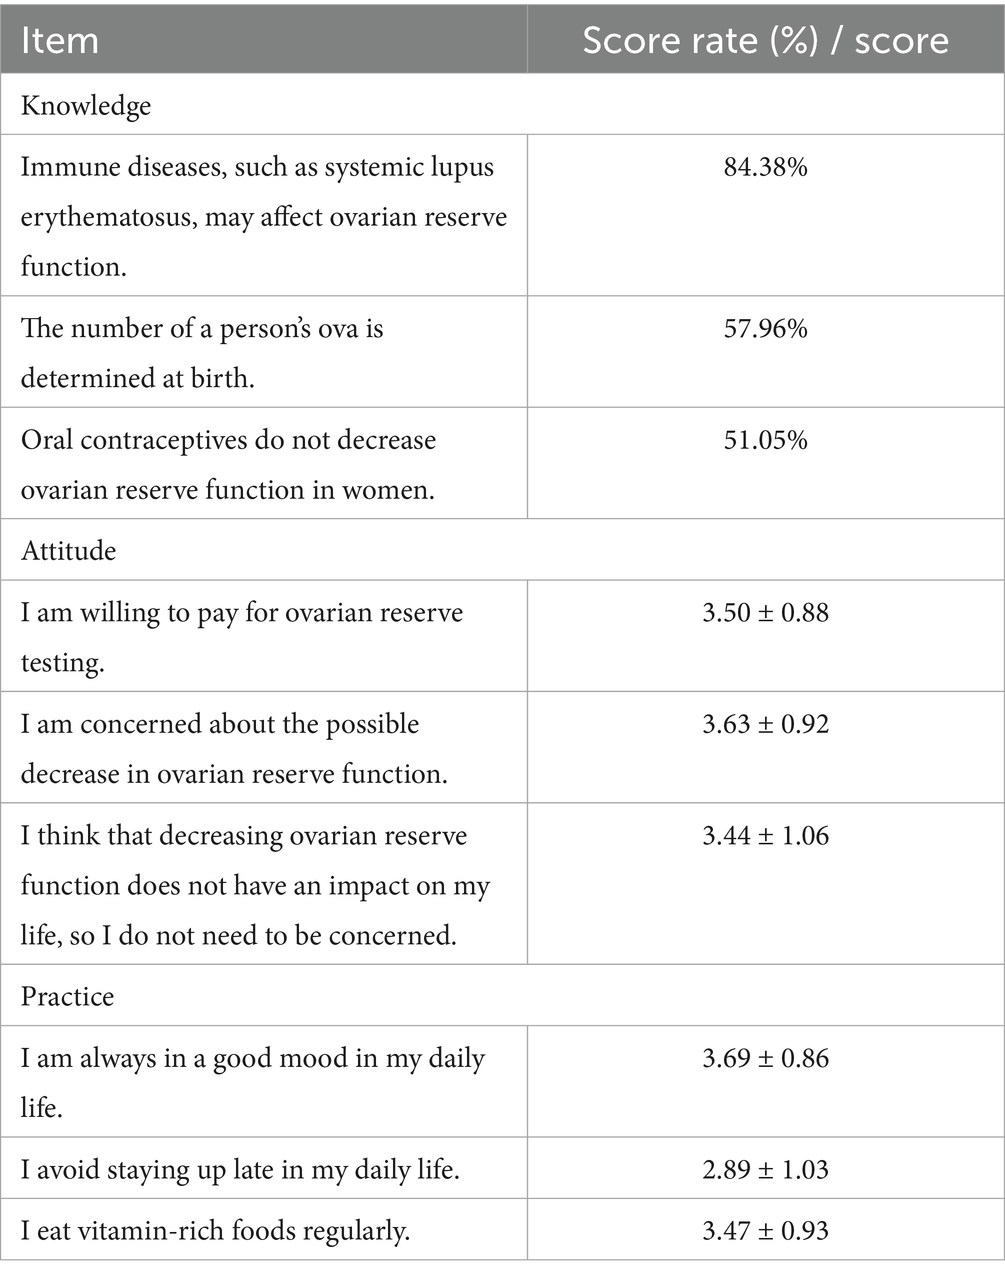Viewport: 1005px width, 1278px height.
Task: Click the 3.69 ± 0.86 score cell
Action: (x=765, y=1058)
